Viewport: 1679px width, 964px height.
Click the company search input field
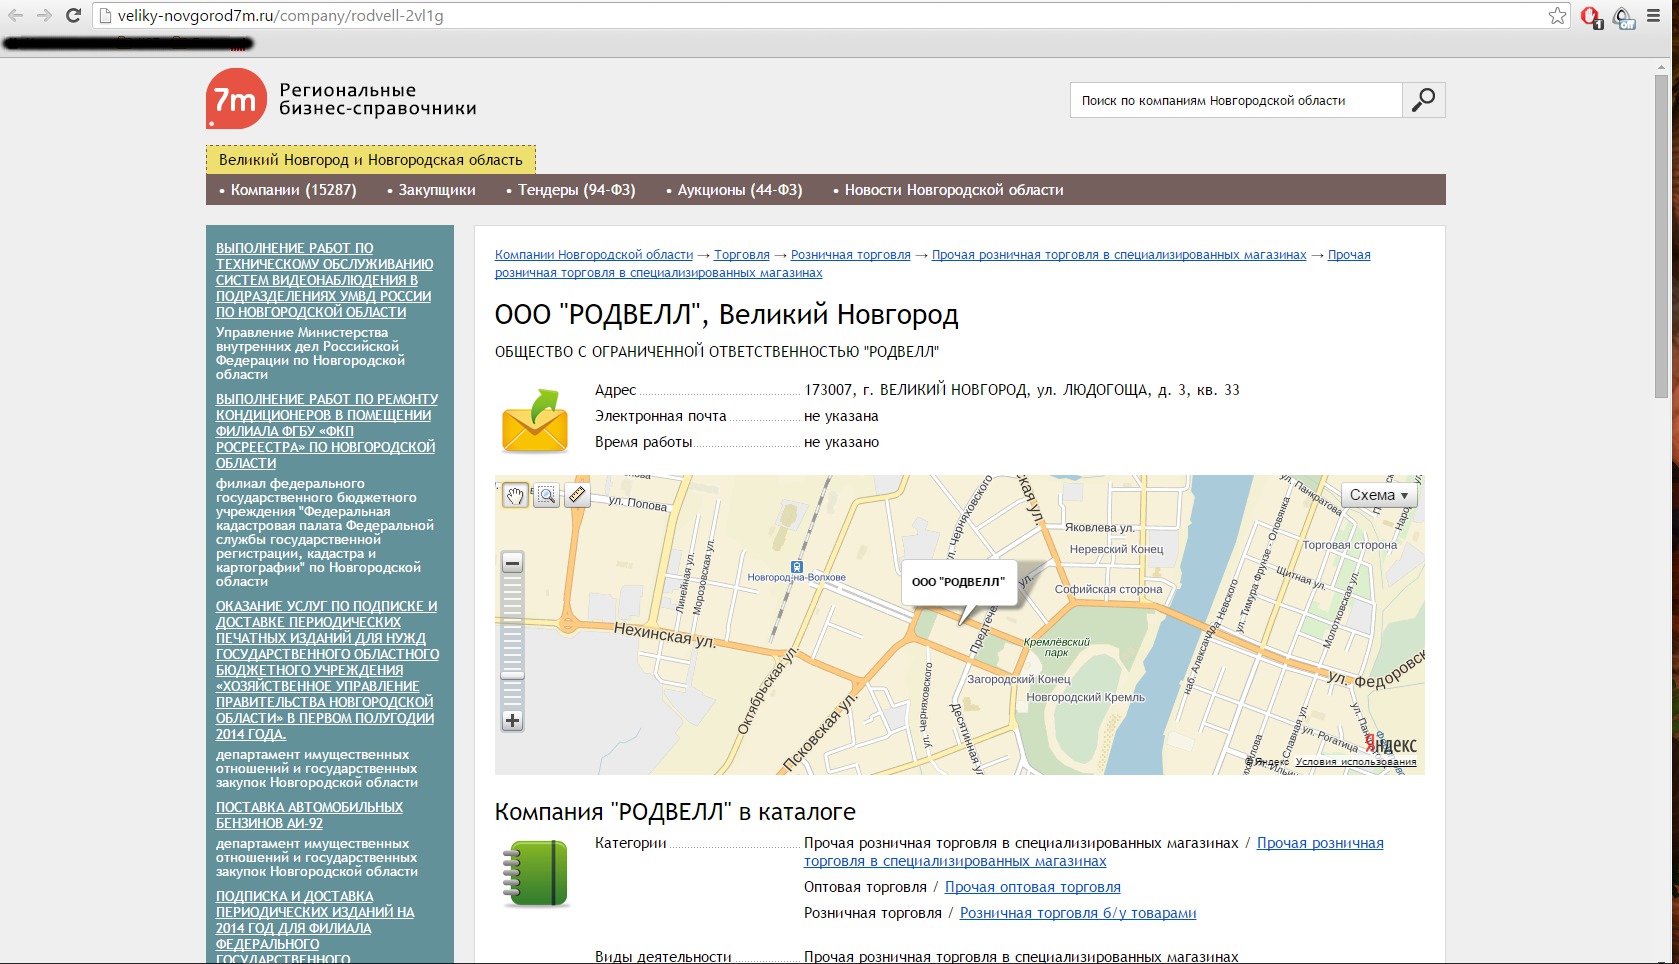click(x=1235, y=100)
